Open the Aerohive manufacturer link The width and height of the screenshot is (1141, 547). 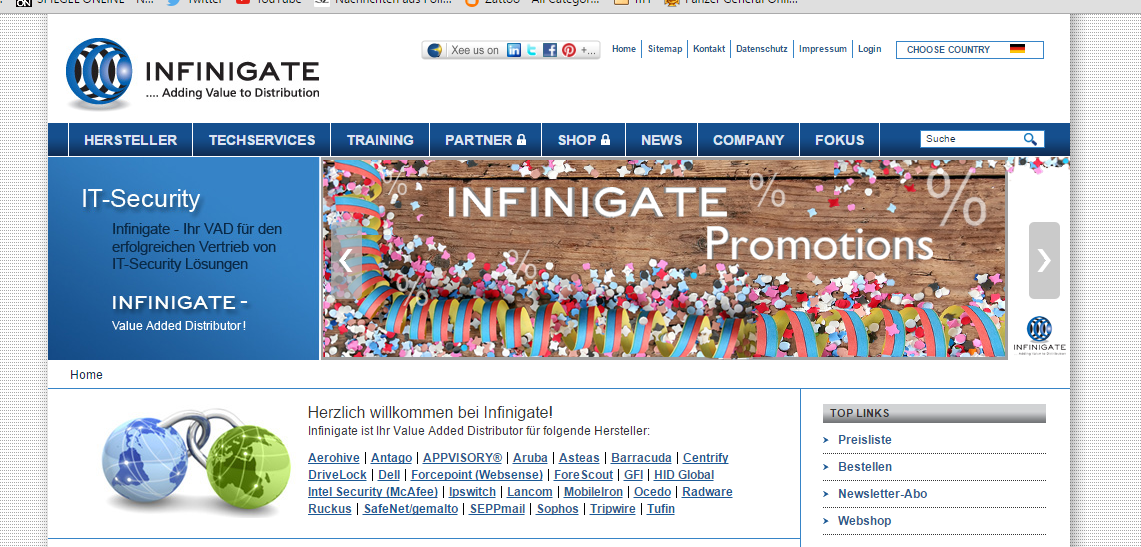tap(333, 458)
